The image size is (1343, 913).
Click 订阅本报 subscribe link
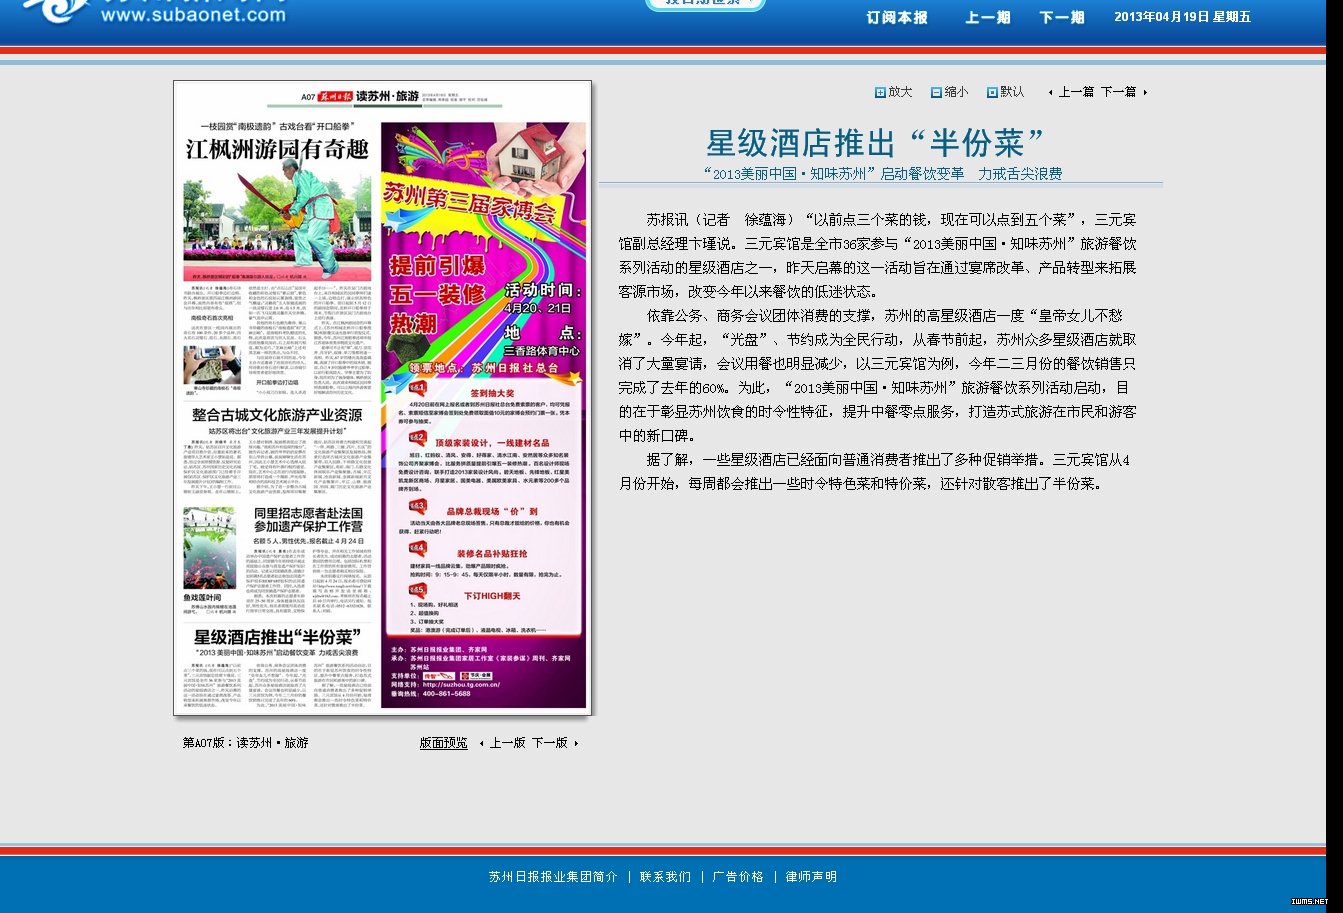pyautogui.click(x=897, y=17)
